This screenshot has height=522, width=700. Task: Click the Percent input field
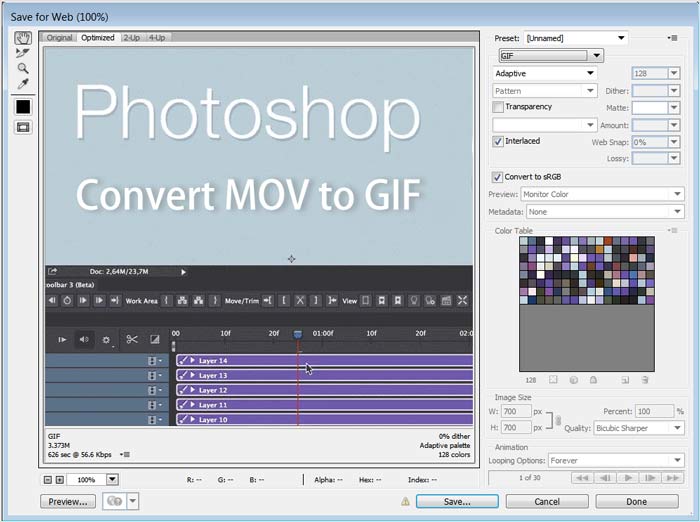point(654,411)
